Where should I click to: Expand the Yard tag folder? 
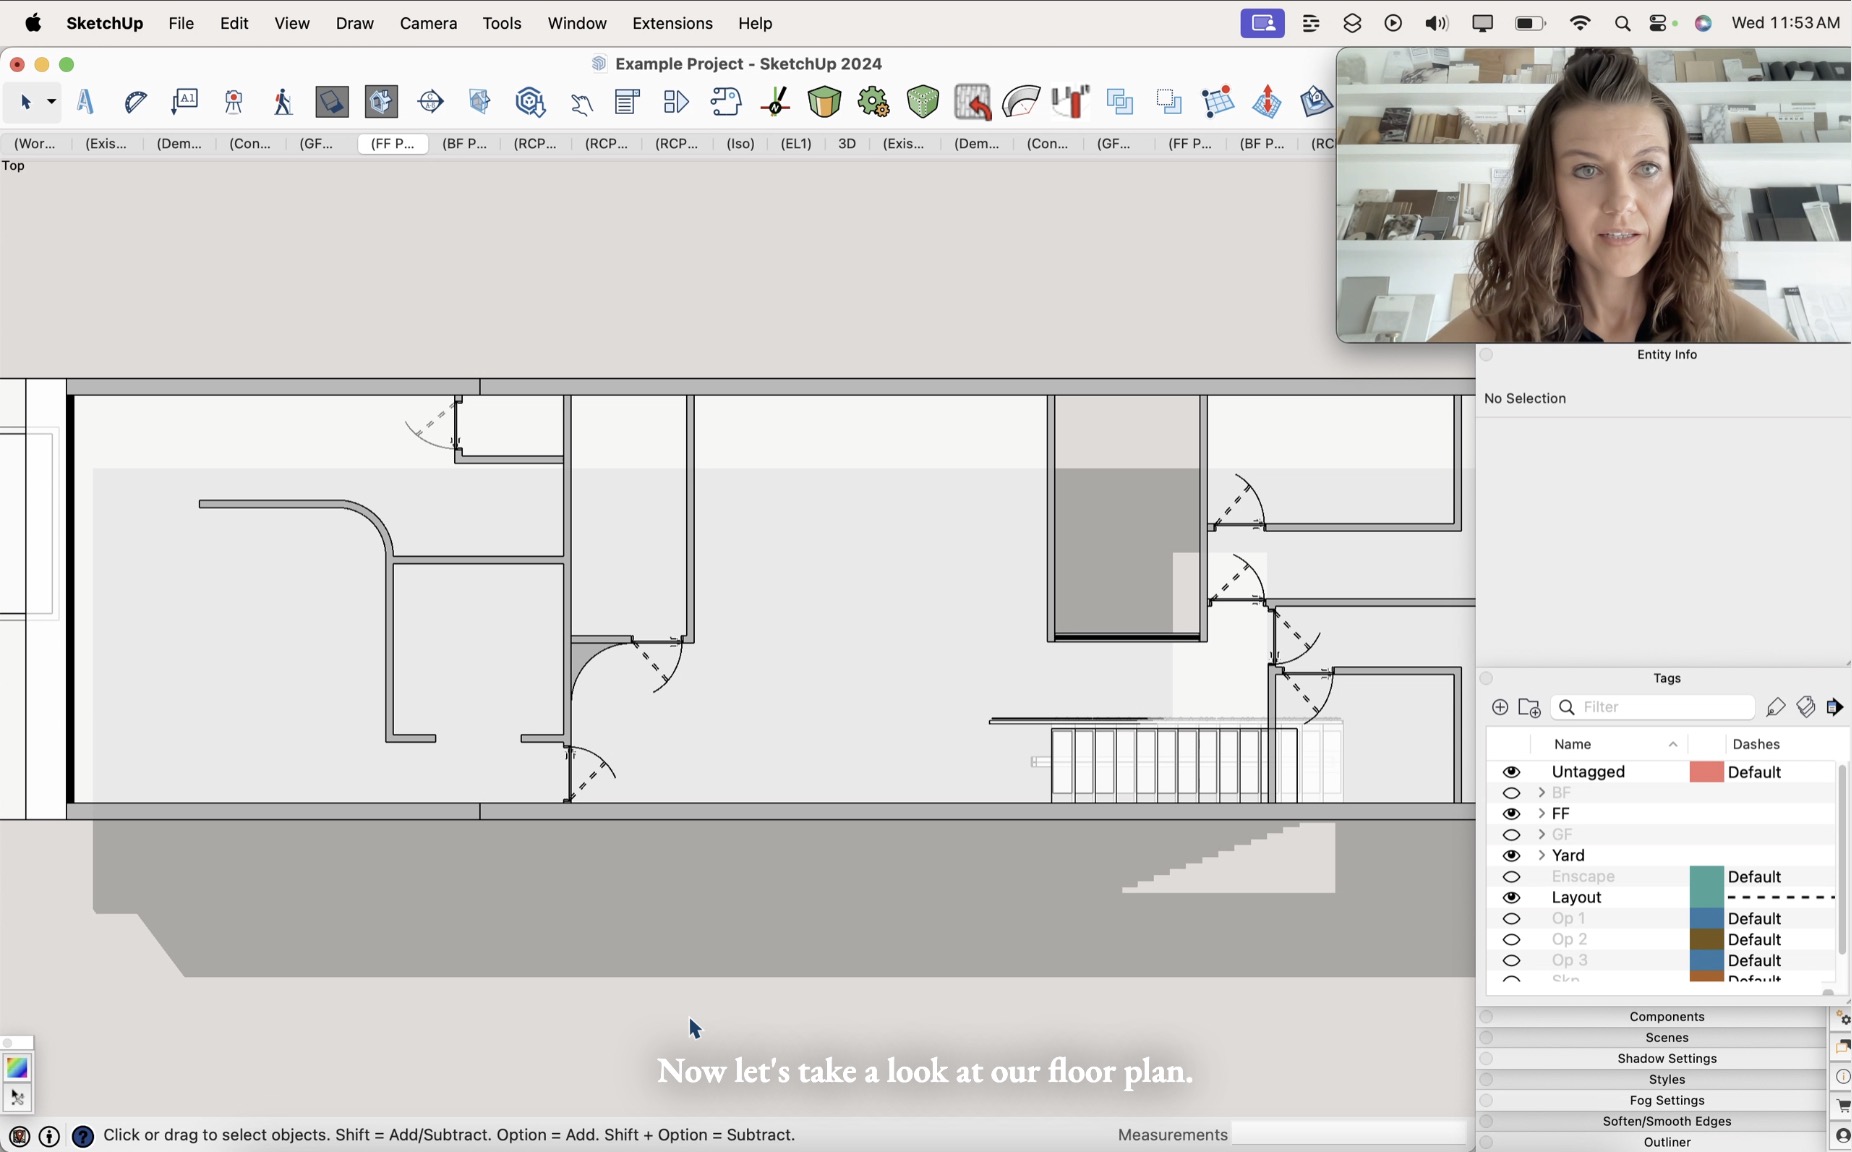pyautogui.click(x=1540, y=856)
